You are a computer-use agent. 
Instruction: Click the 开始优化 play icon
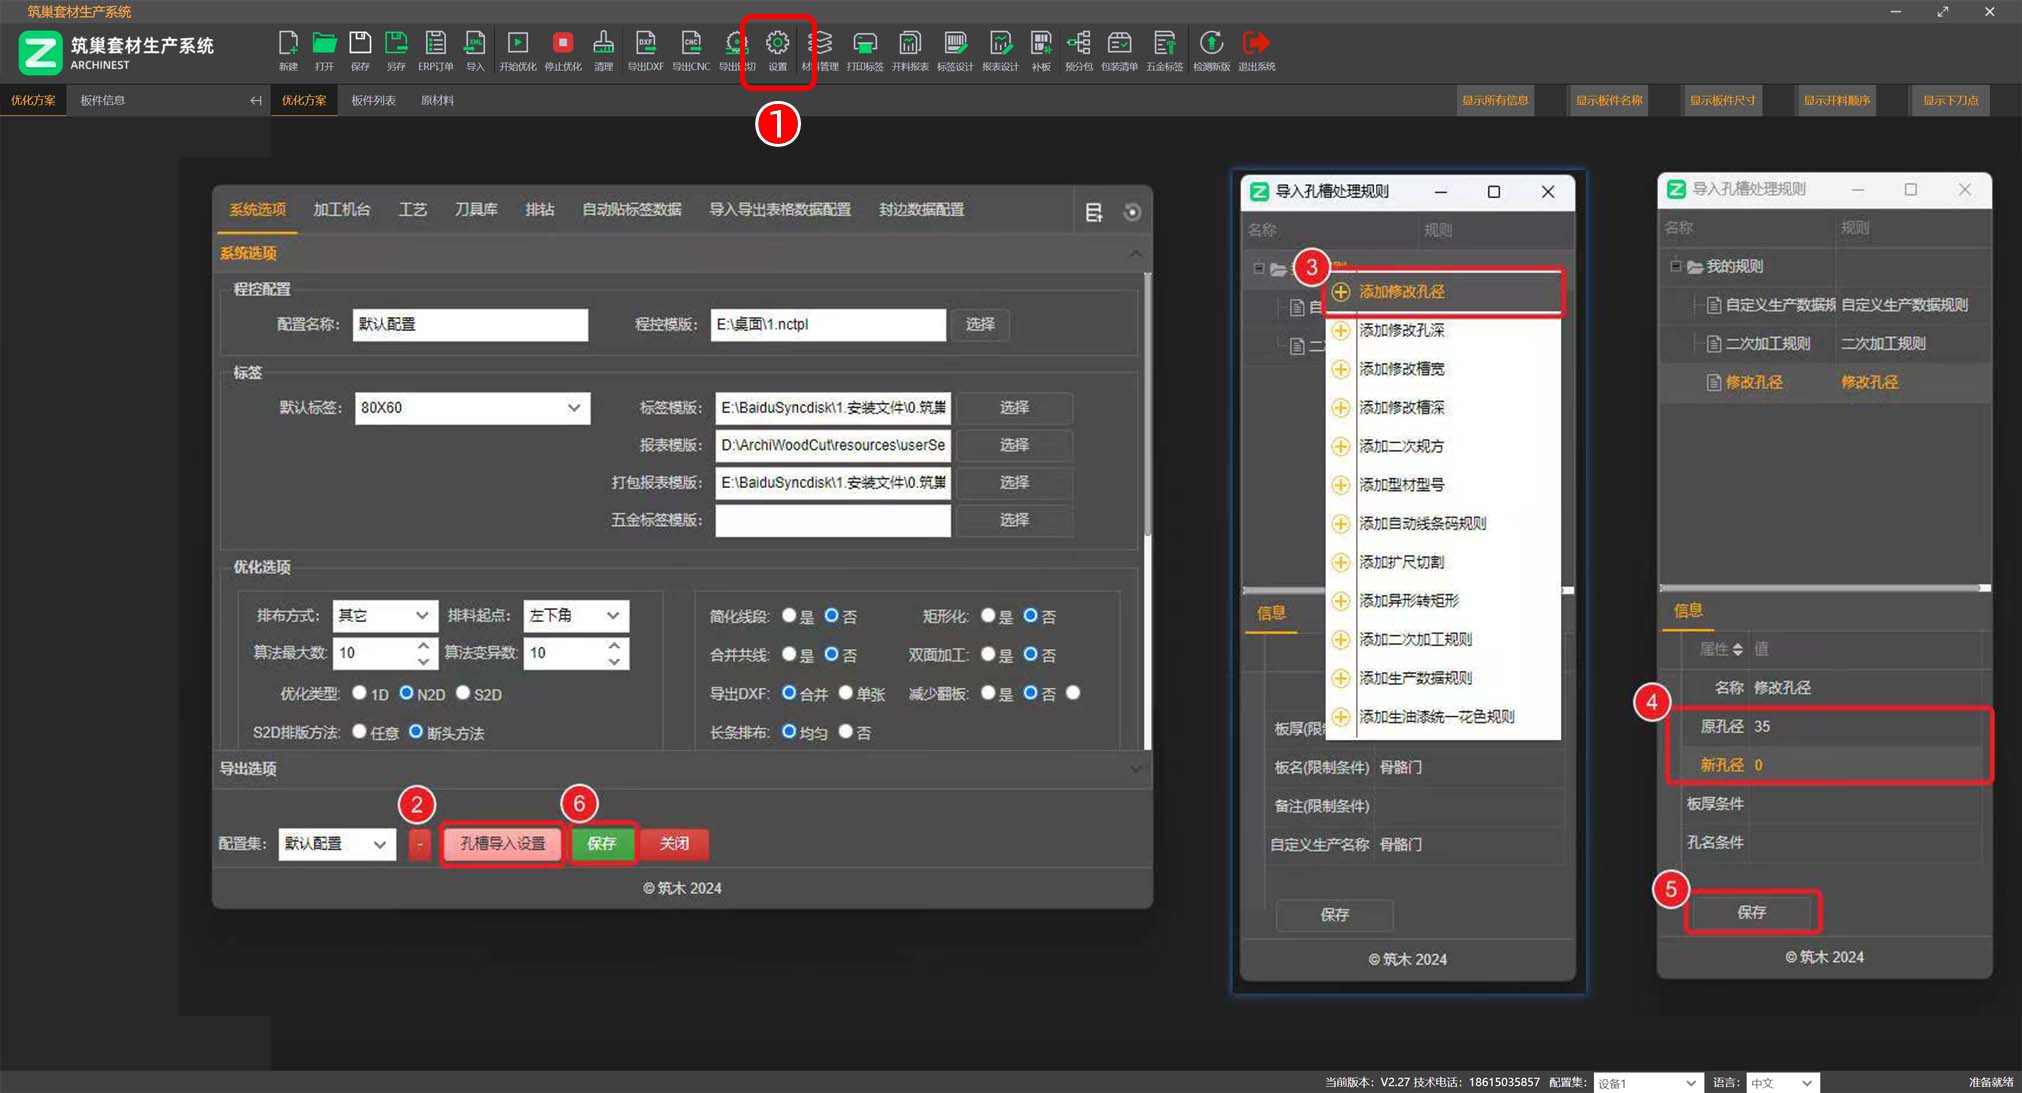pyautogui.click(x=517, y=43)
